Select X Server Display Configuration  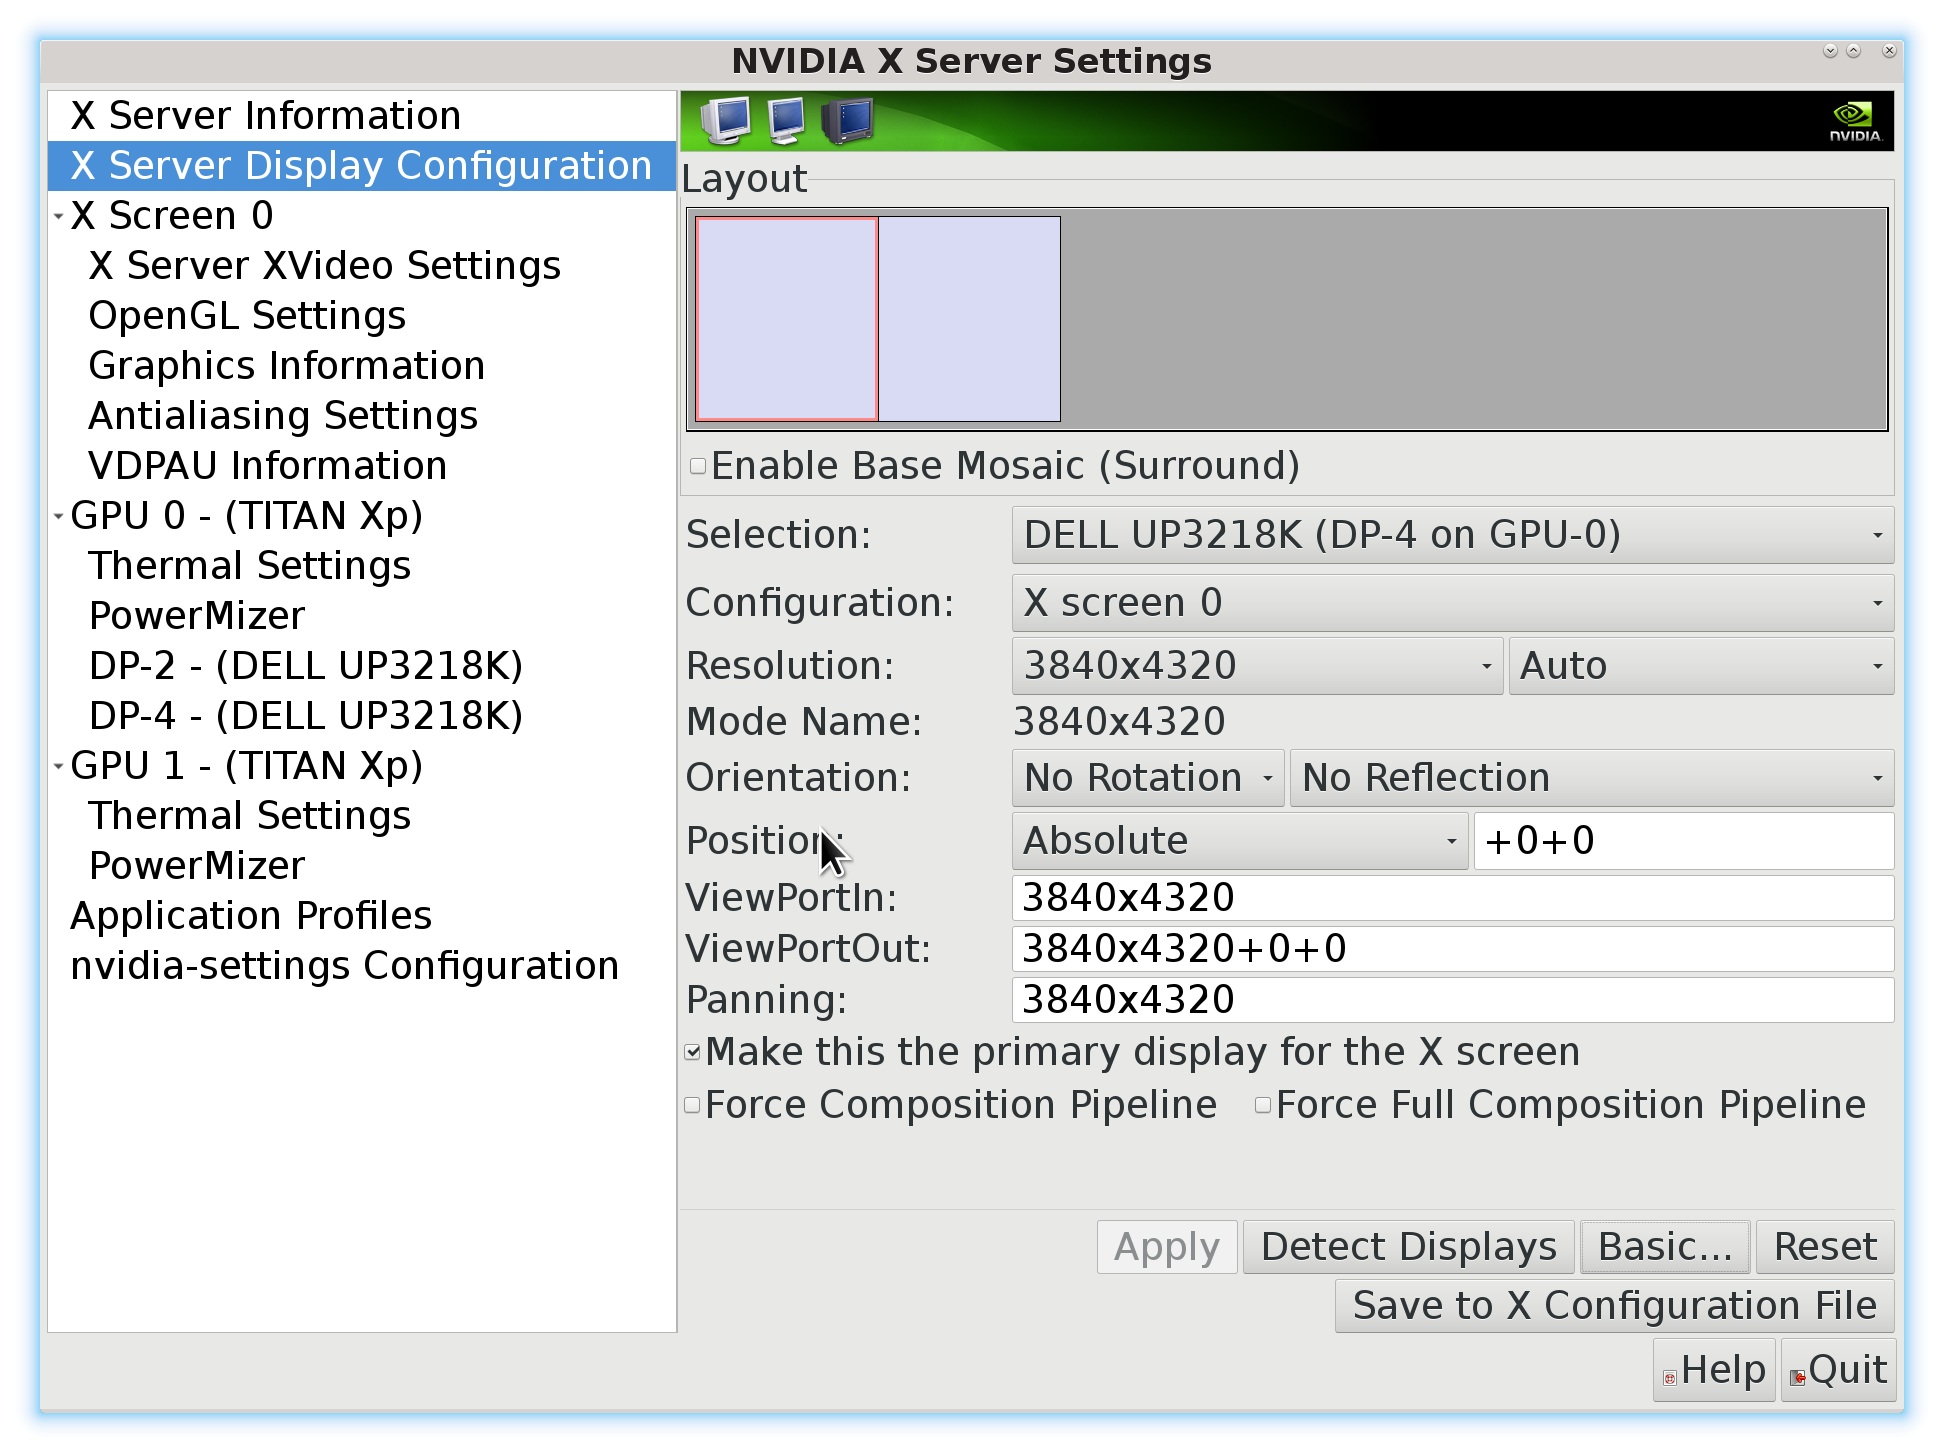362,166
